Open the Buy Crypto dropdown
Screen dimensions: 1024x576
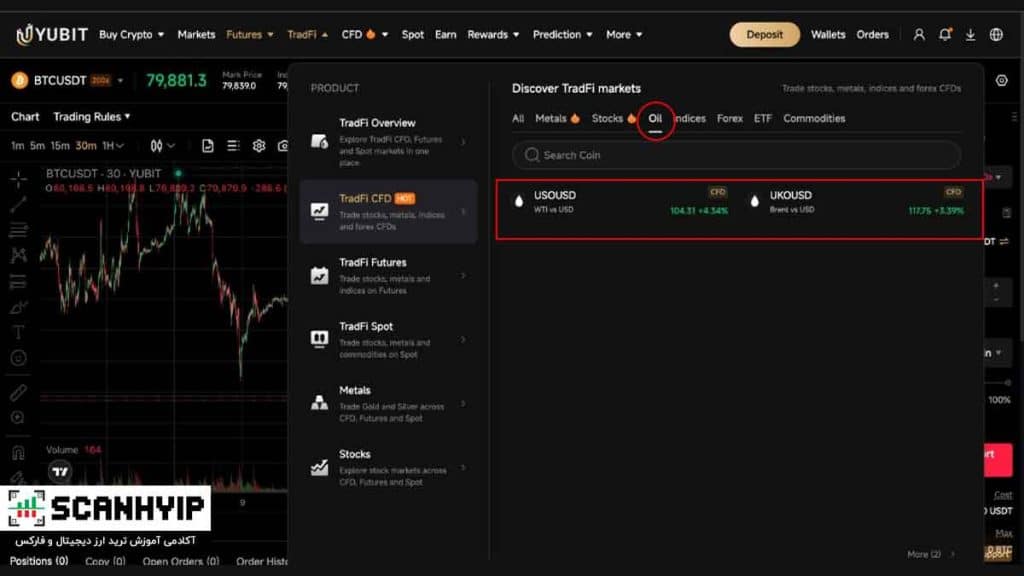point(131,35)
